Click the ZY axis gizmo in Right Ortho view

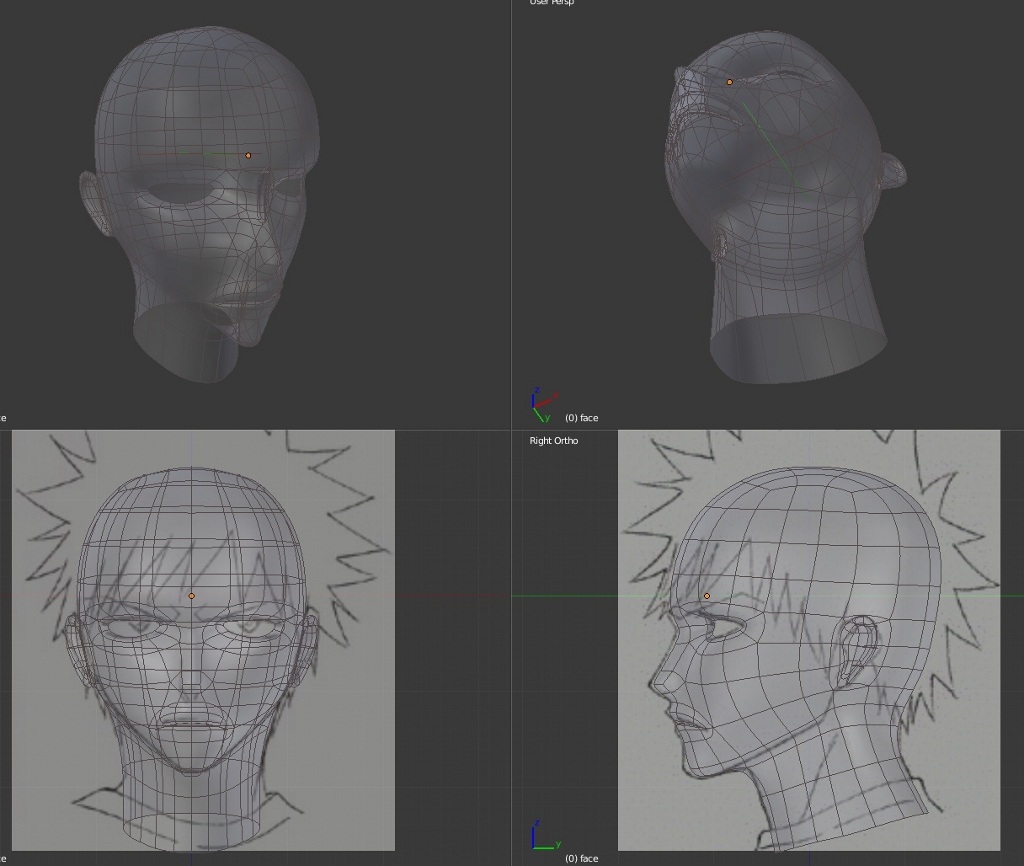pyautogui.click(x=546, y=835)
